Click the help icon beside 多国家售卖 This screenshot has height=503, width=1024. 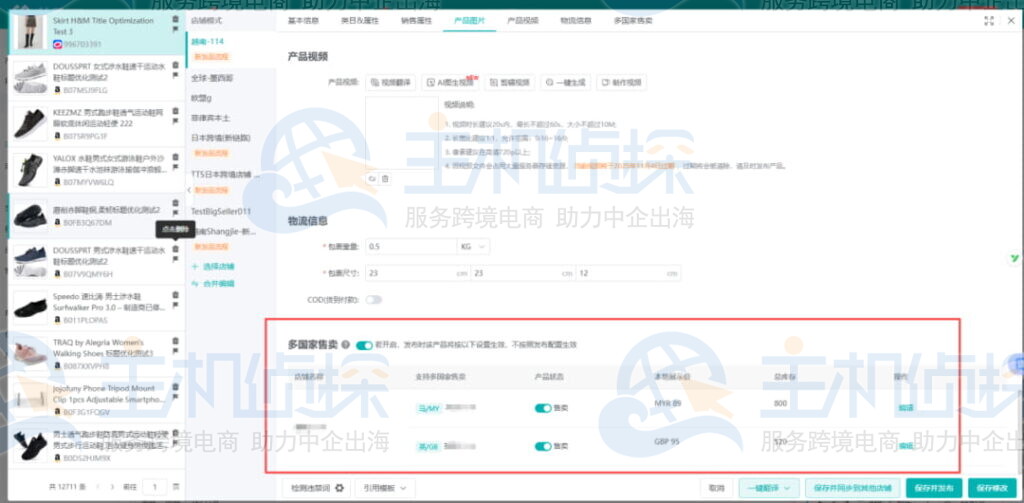pyautogui.click(x=345, y=345)
